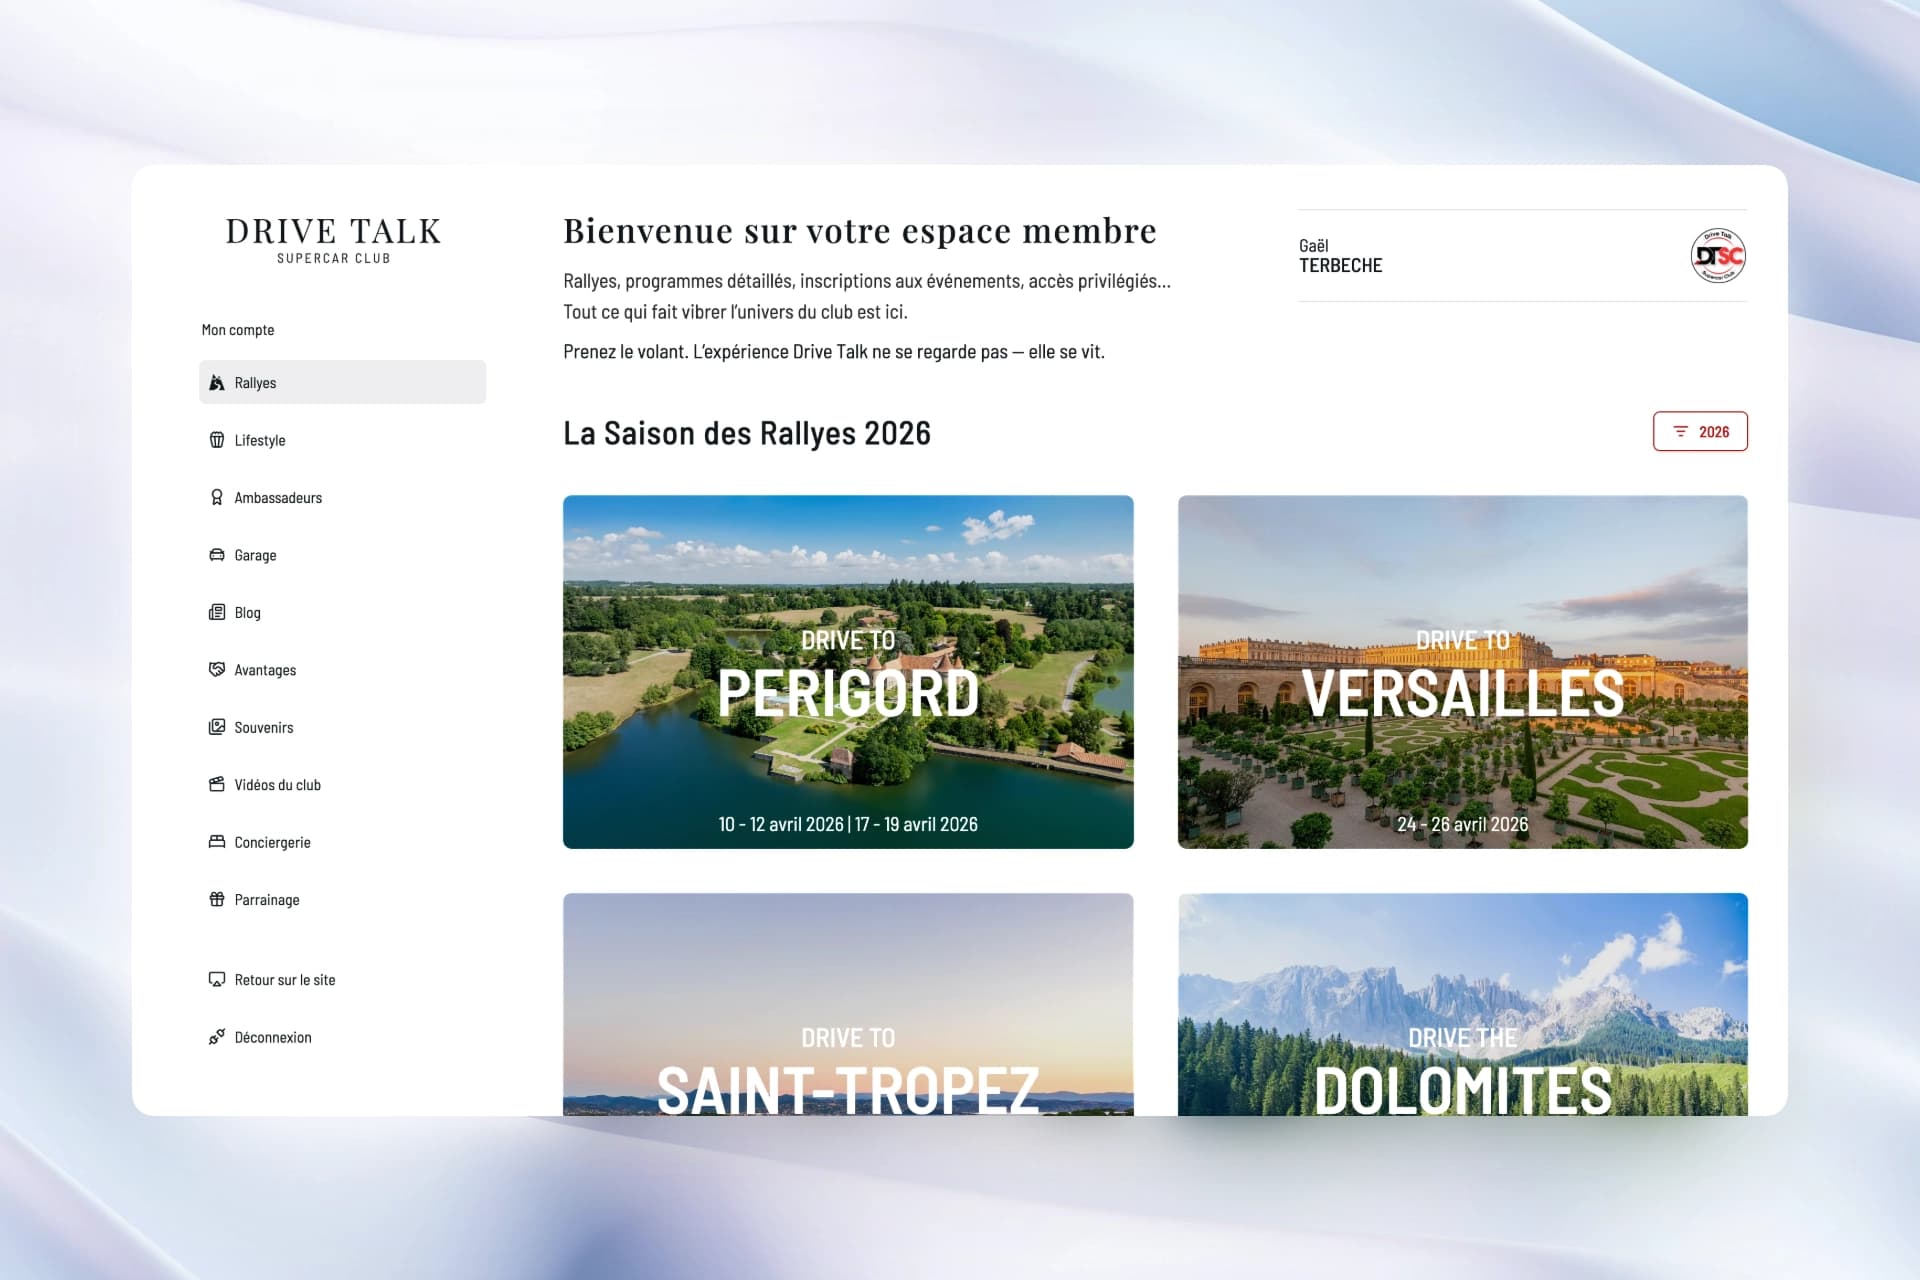Open the 2026 year filter dropdown
The height and width of the screenshot is (1280, 1920).
point(1700,431)
